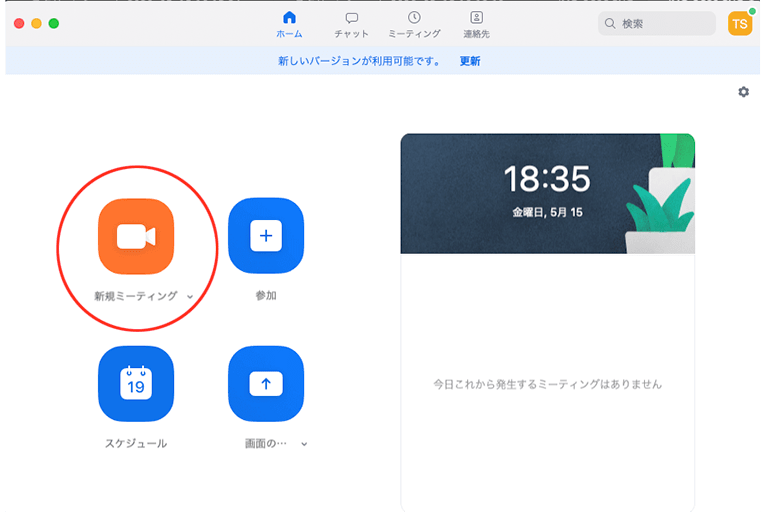
Task: Click the 18:35 clock display
Action: [547, 179]
